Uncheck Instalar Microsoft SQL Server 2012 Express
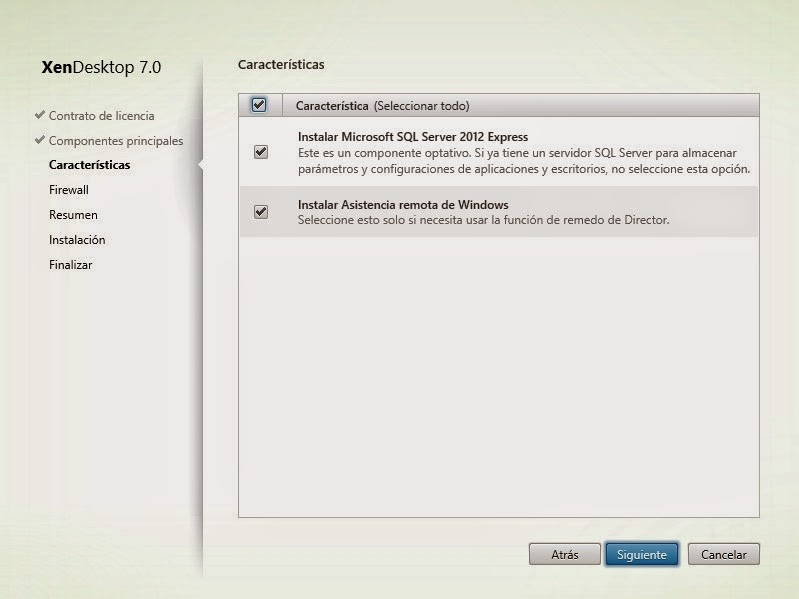Viewport: 799px width, 599px height. click(x=261, y=152)
